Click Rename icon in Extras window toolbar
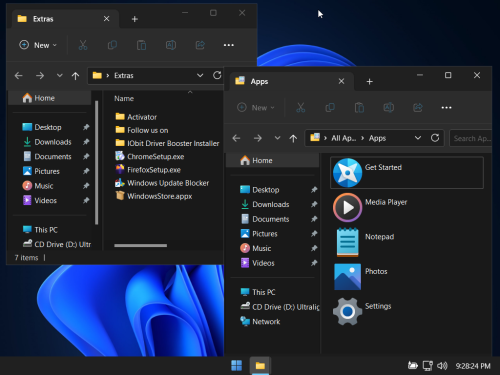Viewport: 500px width, 375px height. click(171, 45)
